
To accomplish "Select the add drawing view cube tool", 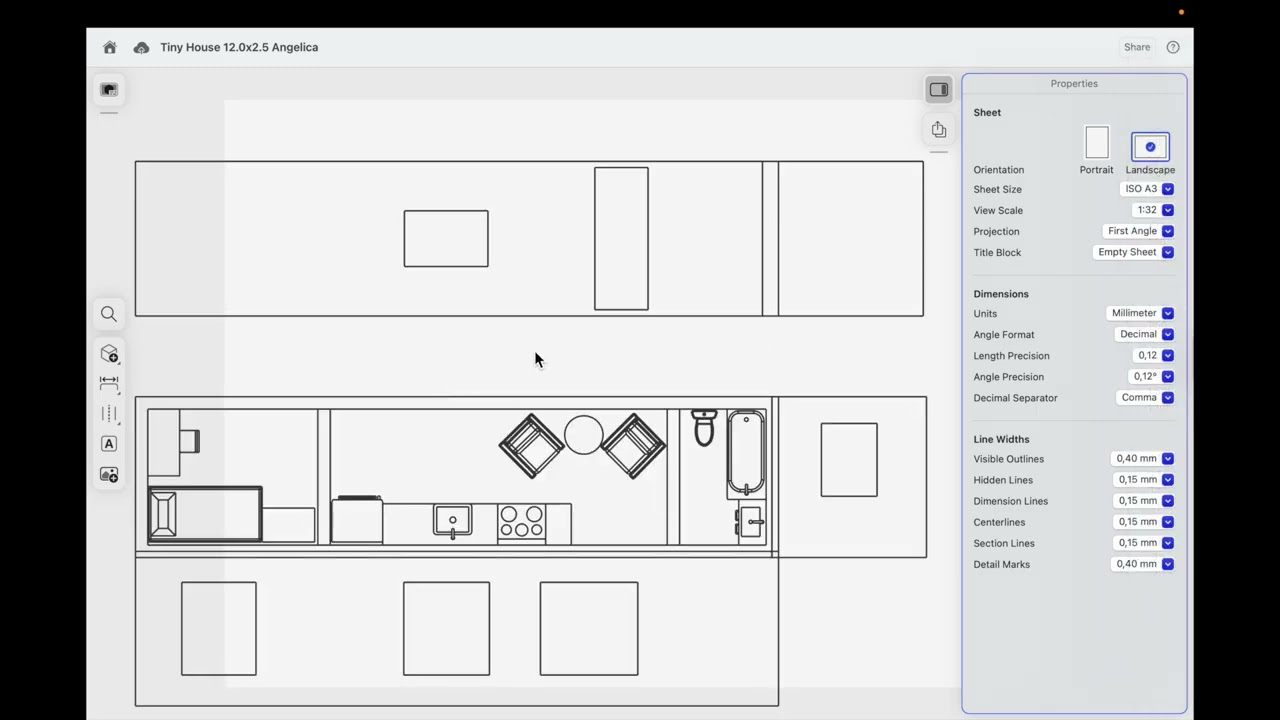I will click(109, 354).
